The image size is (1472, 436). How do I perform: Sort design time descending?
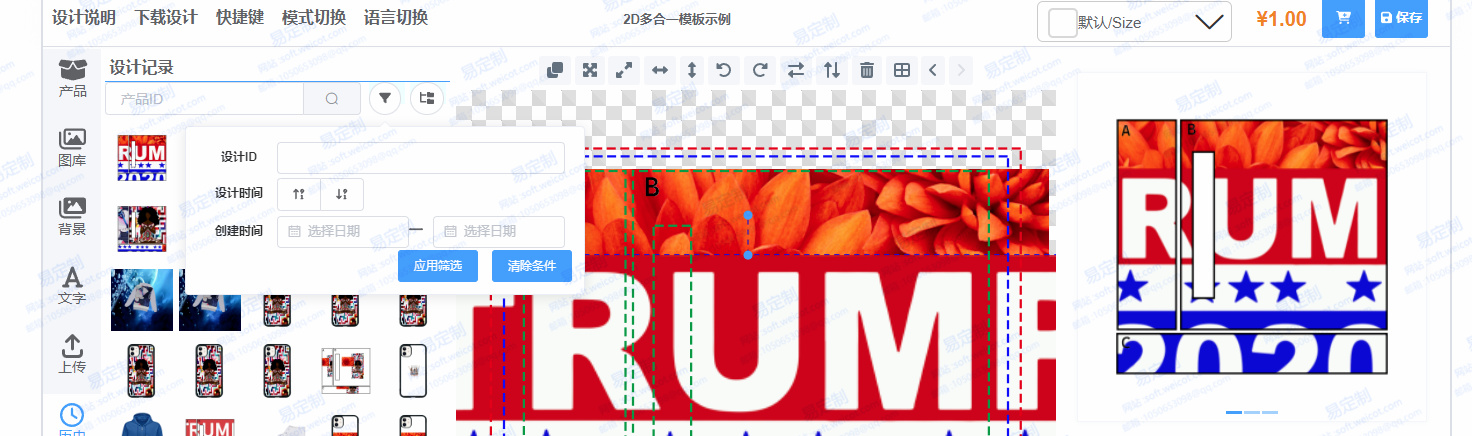pos(342,194)
